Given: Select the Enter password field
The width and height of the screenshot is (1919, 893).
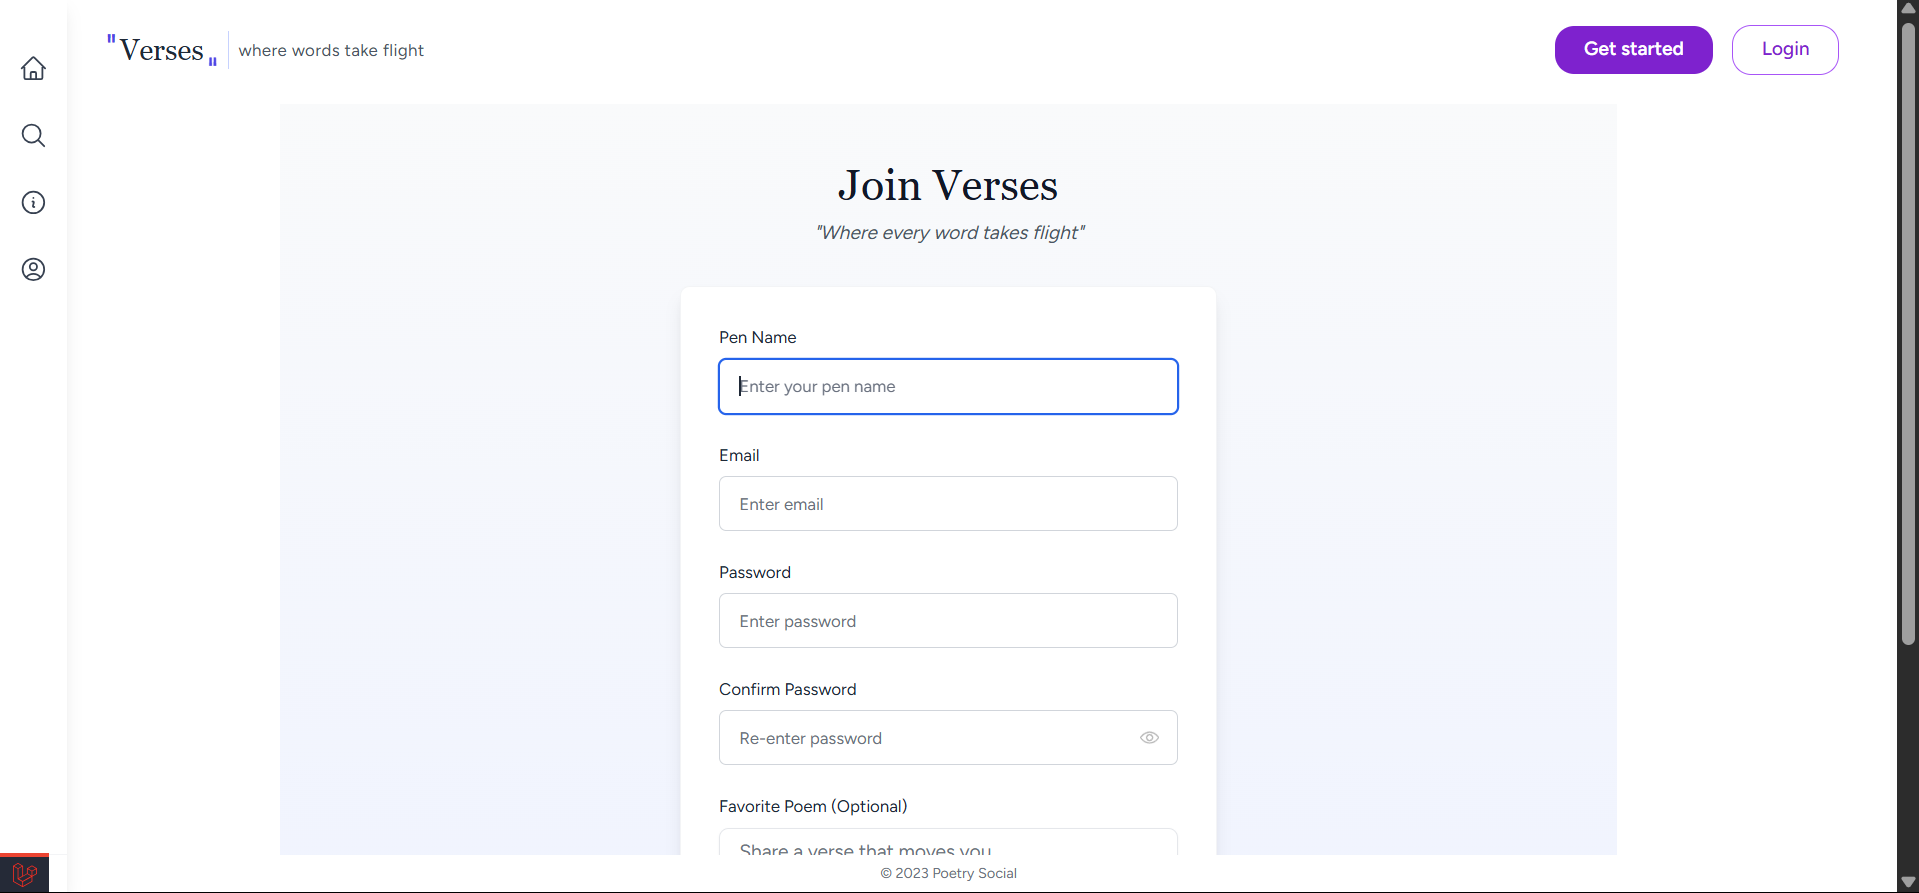Looking at the screenshot, I should pyautogui.click(x=948, y=621).
